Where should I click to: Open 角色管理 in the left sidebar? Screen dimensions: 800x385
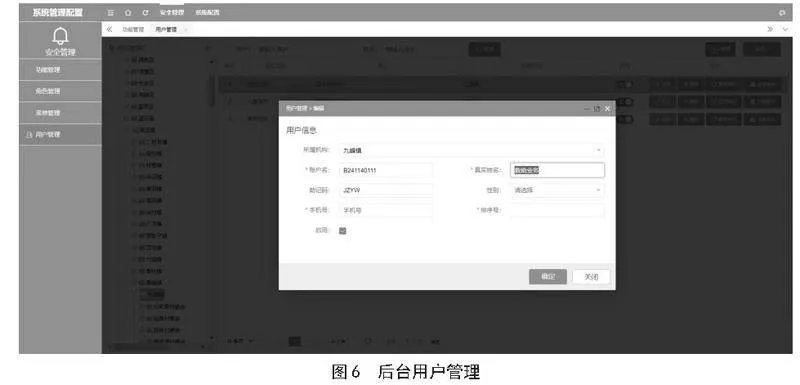pos(61,91)
